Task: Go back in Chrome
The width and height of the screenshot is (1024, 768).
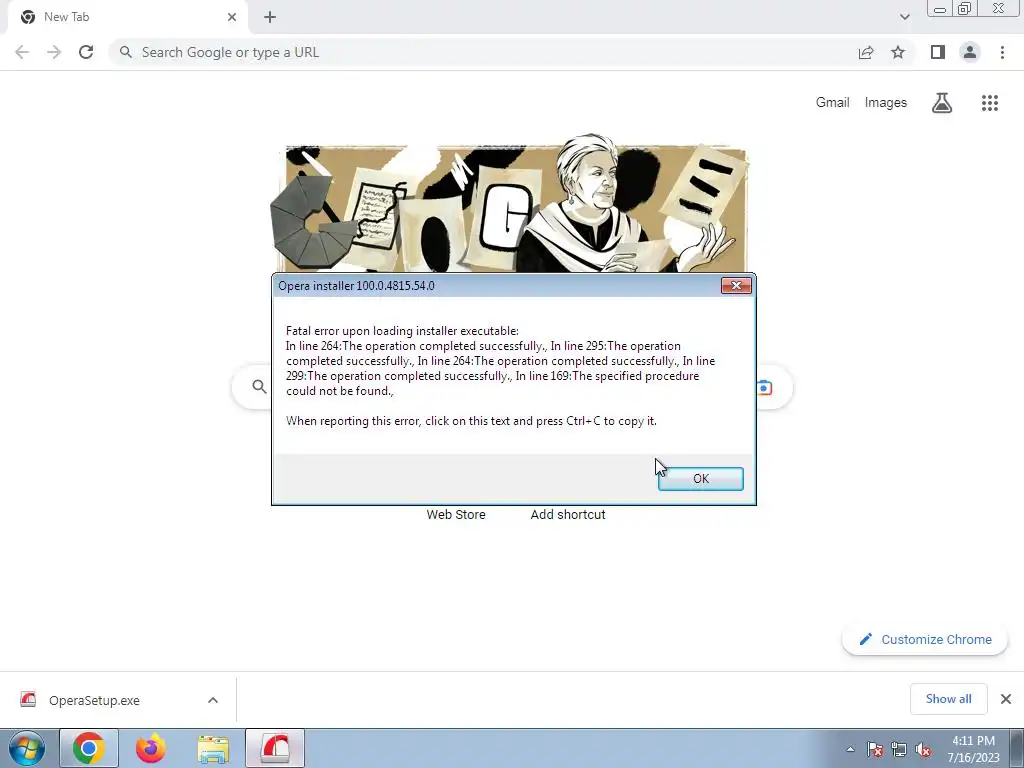Action: pos(22,52)
